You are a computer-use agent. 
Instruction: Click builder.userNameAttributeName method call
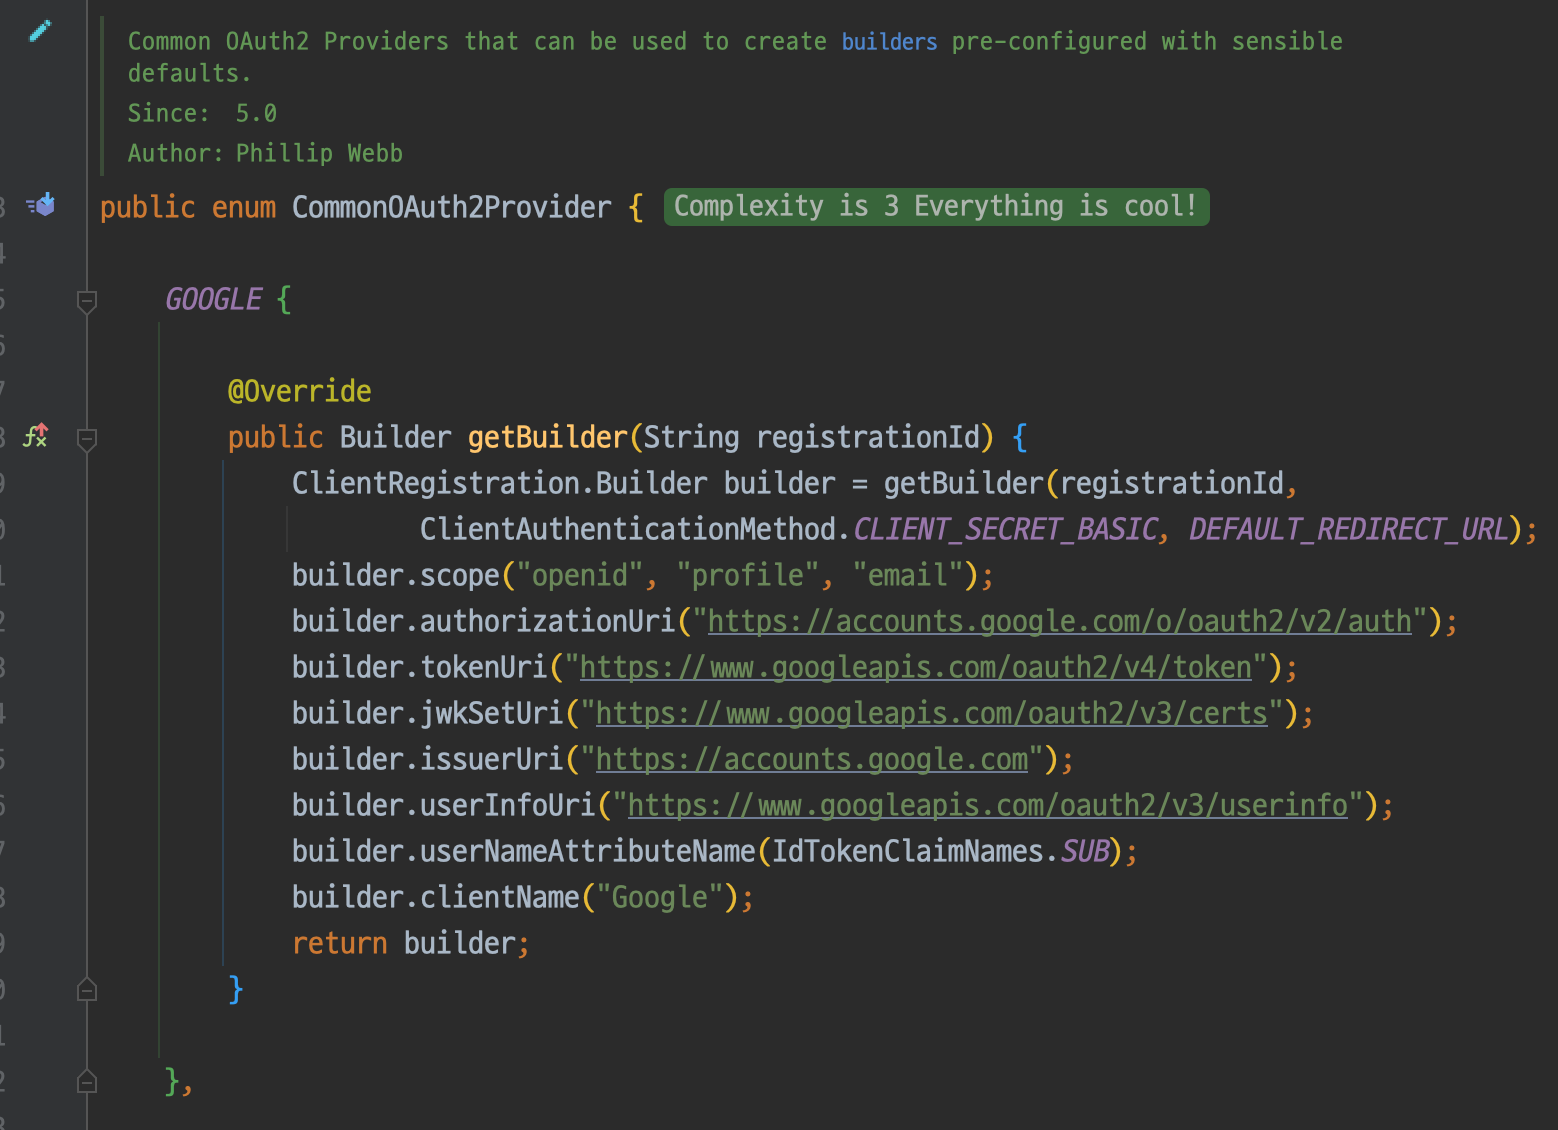point(523,851)
